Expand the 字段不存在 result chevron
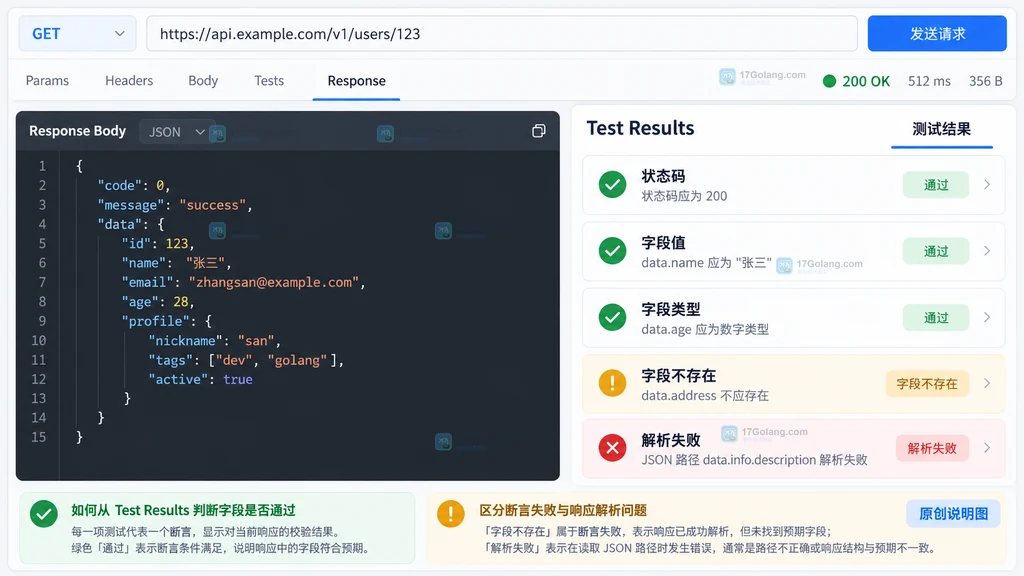This screenshot has width=1024, height=576. (x=987, y=383)
